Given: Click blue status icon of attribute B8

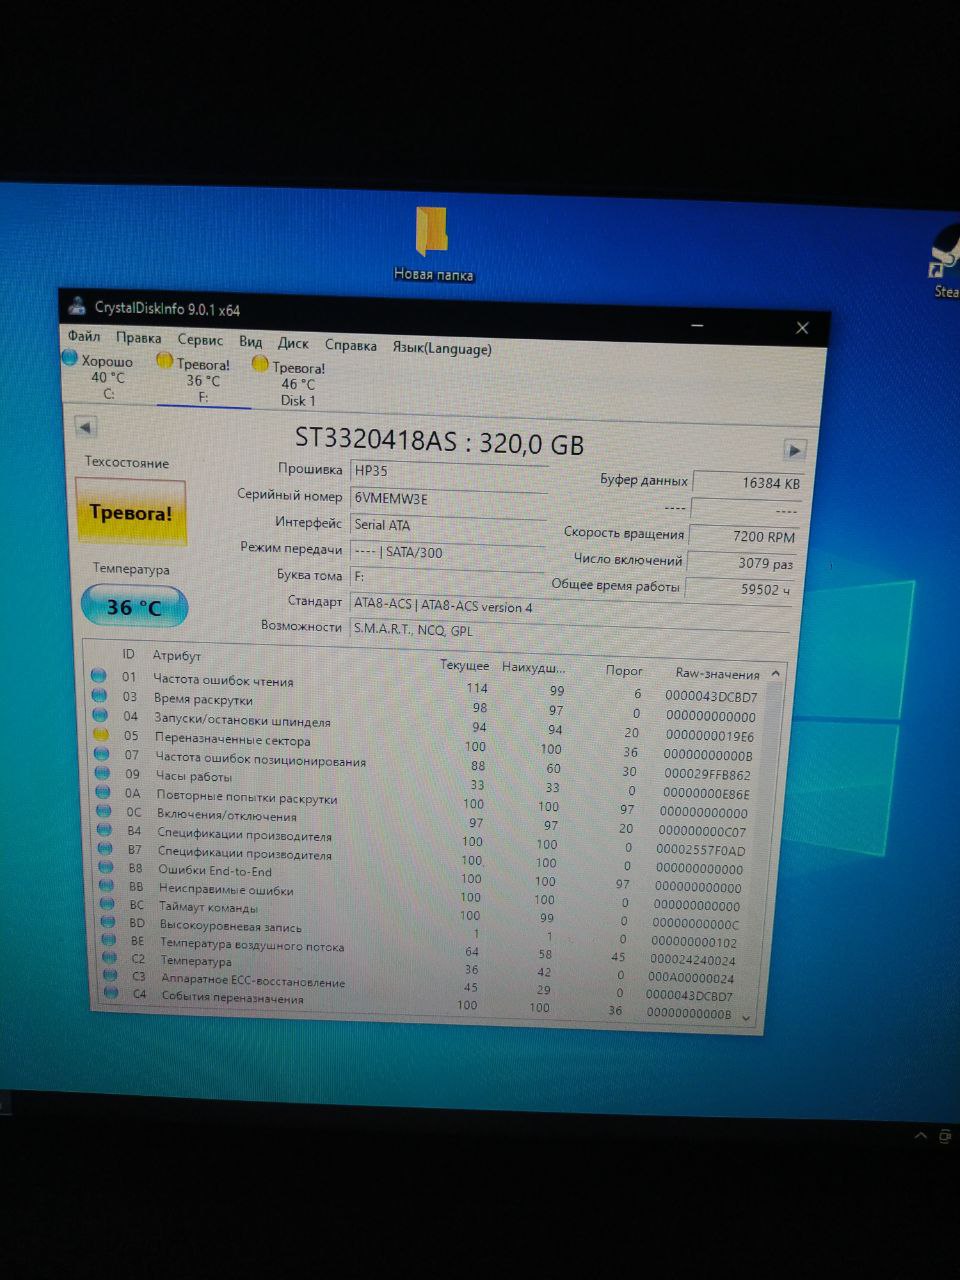Looking at the screenshot, I should 106,866.
